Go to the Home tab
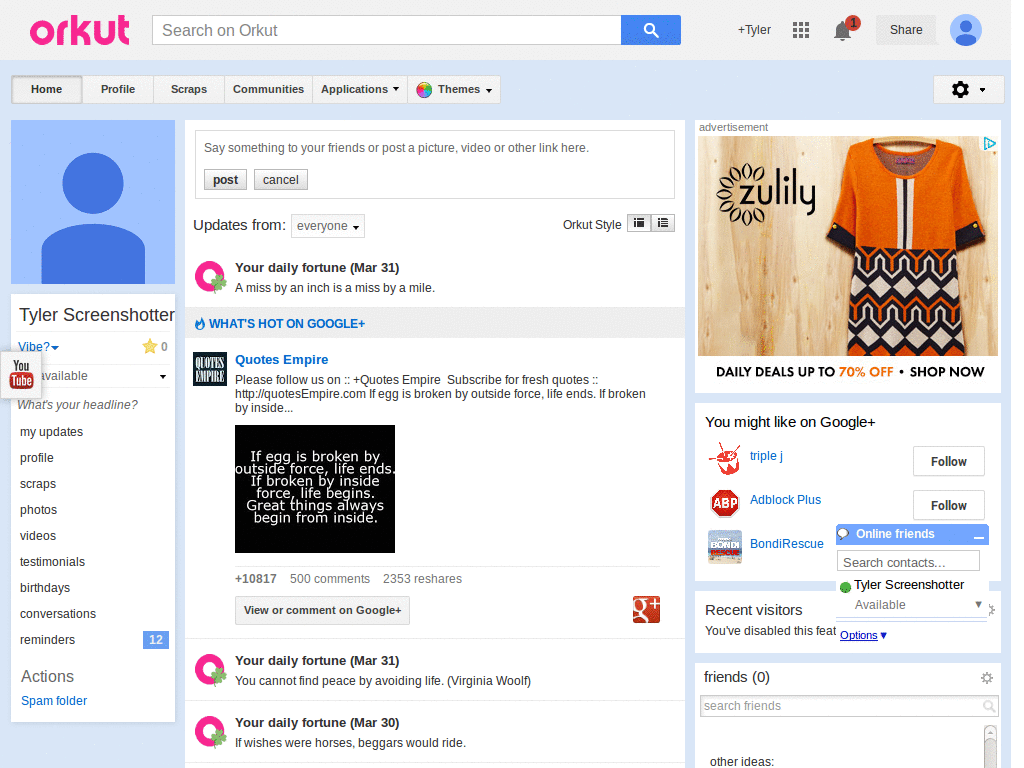The width and height of the screenshot is (1024, 768). [46, 89]
